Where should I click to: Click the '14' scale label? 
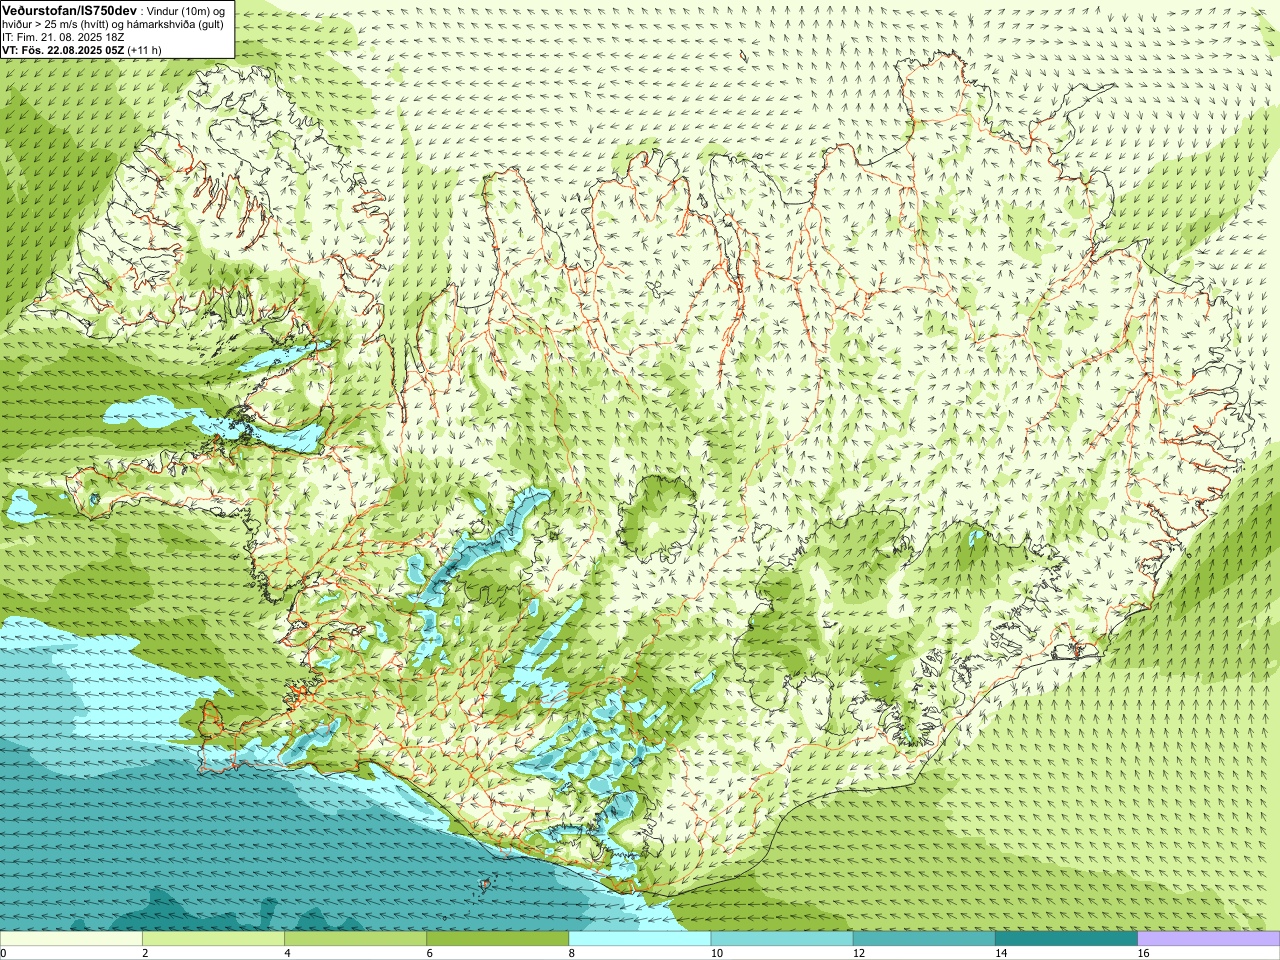tap(1001, 954)
